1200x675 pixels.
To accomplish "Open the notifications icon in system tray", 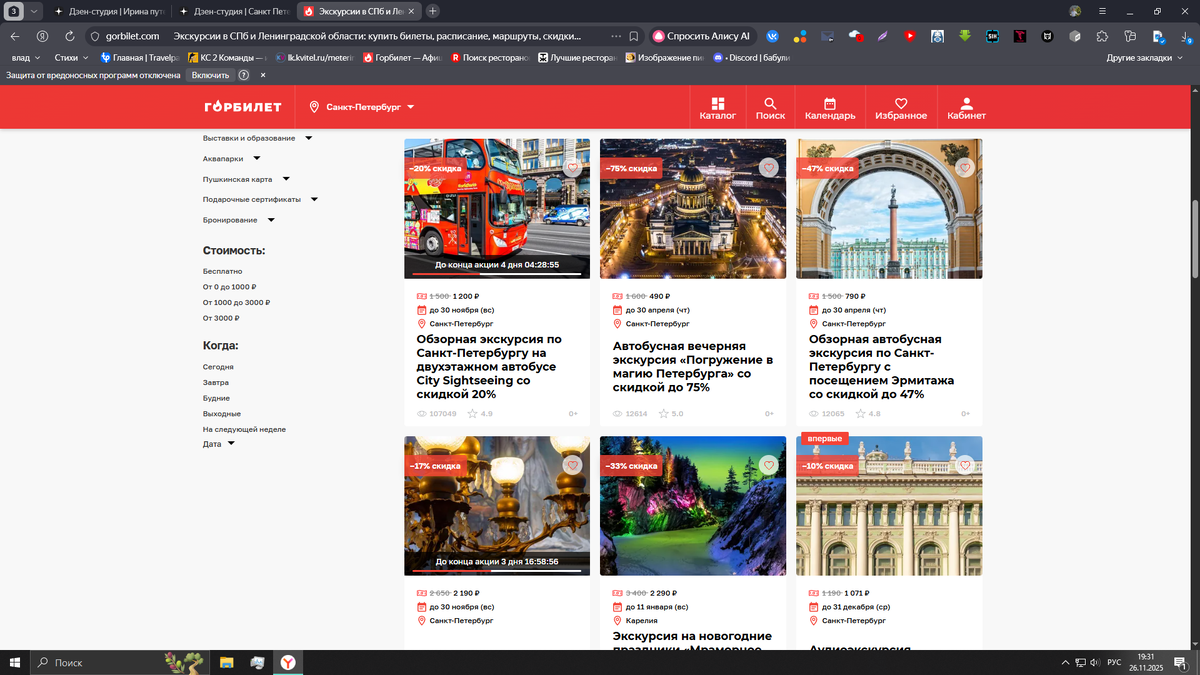I will click(x=1182, y=662).
